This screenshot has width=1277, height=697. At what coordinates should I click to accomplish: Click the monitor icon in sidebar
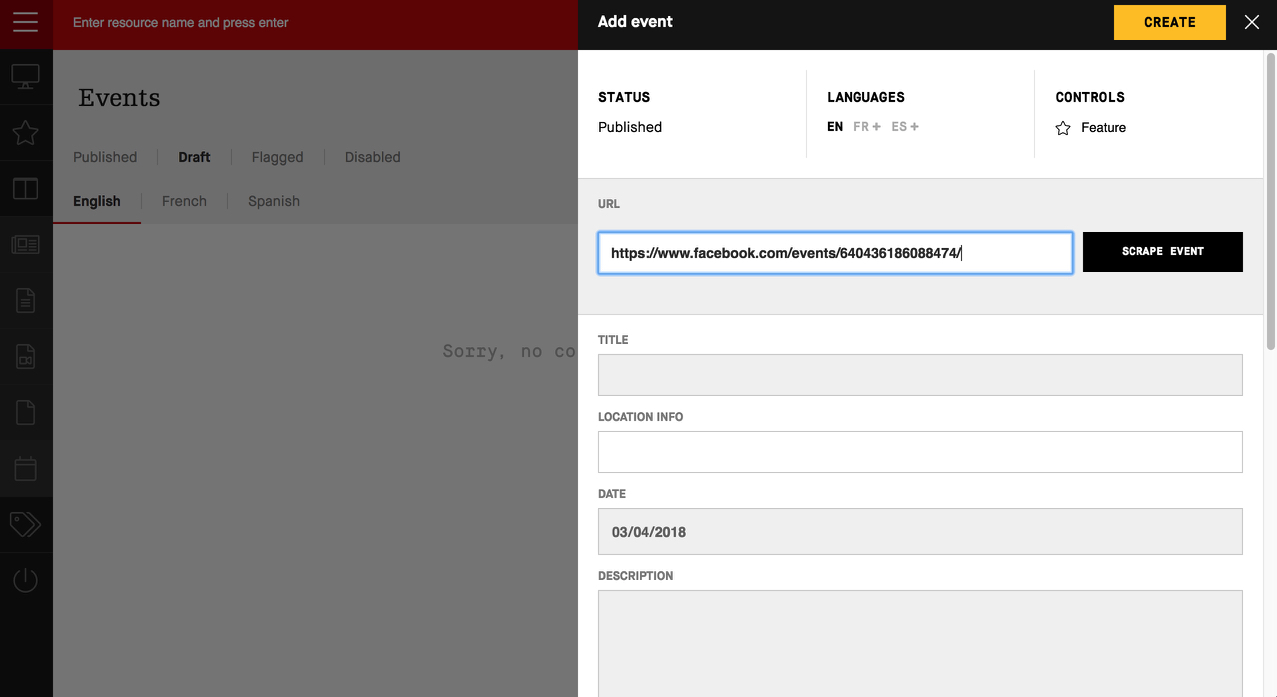coord(26,76)
